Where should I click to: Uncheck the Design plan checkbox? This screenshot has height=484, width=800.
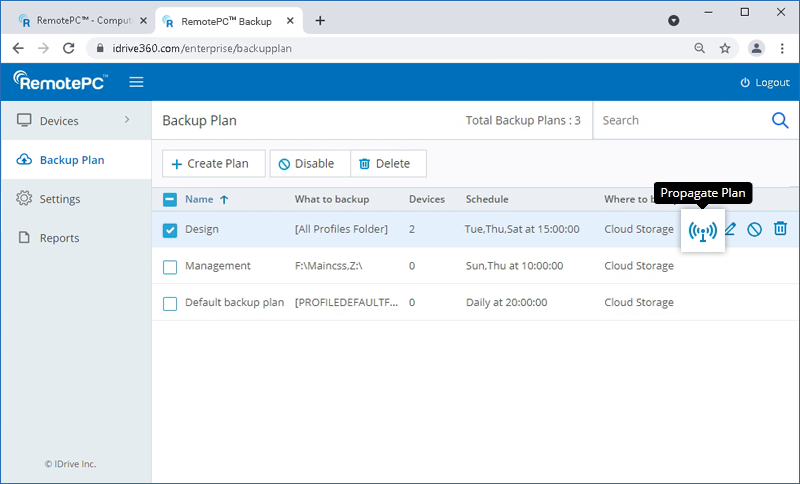[170, 229]
